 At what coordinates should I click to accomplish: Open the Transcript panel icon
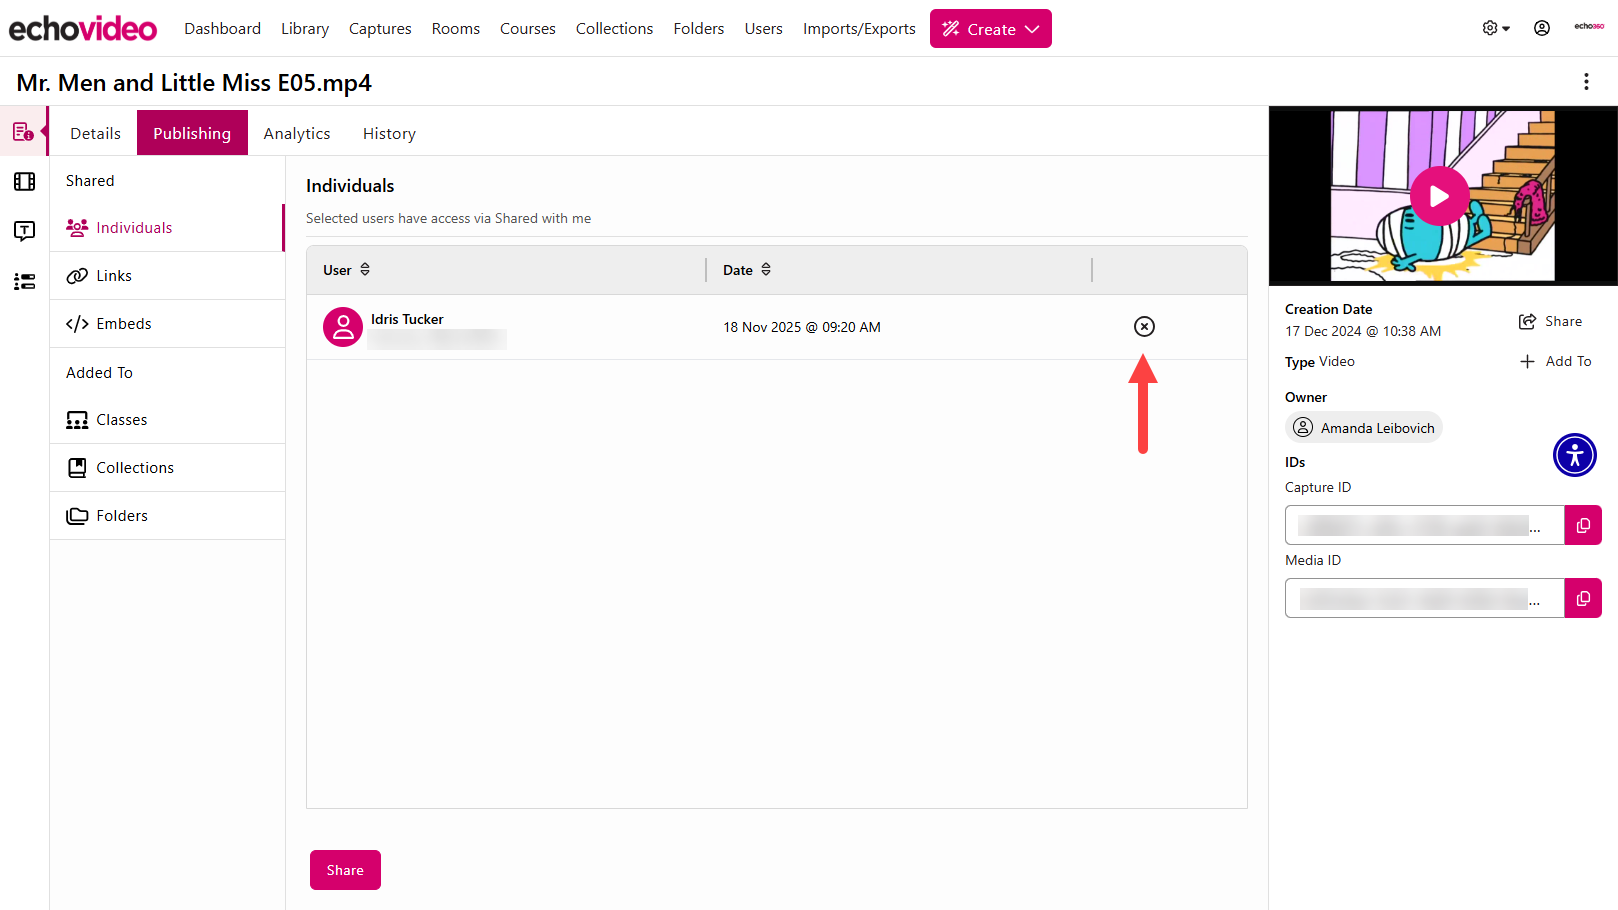(x=24, y=231)
